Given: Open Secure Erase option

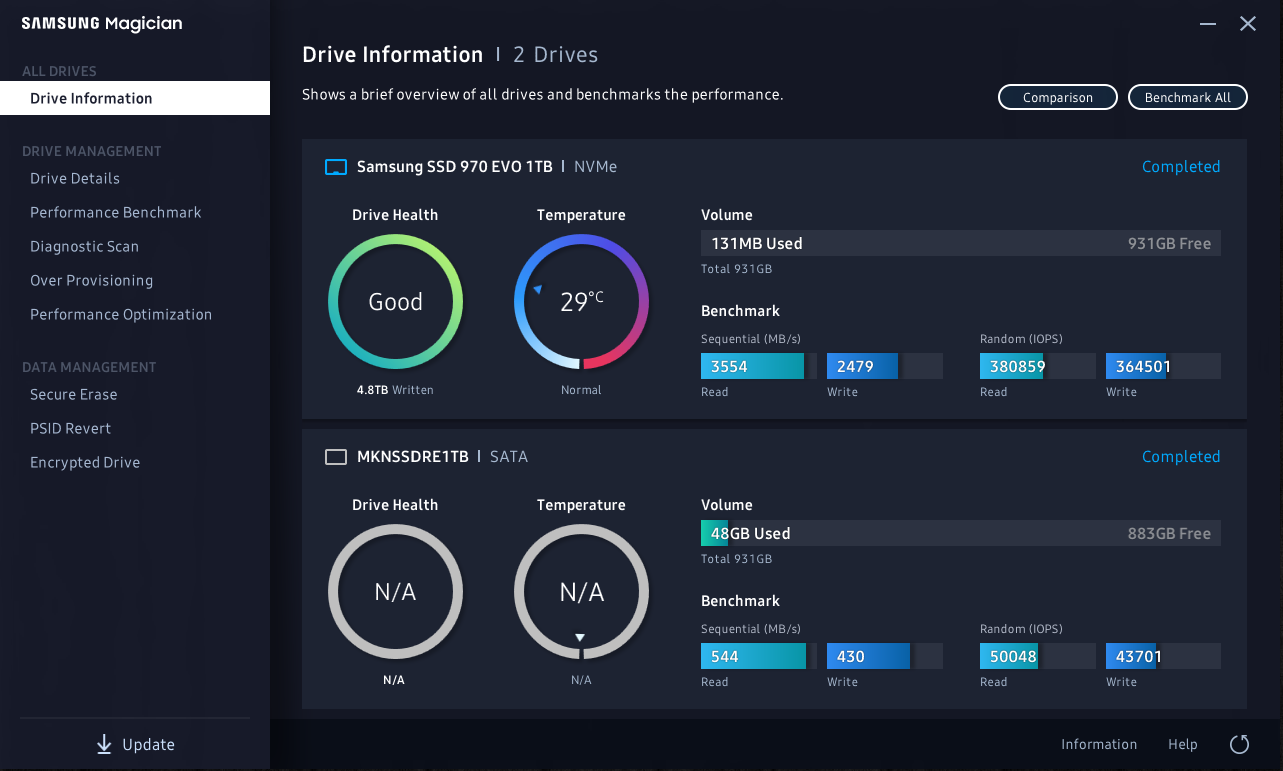Looking at the screenshot, I should tap(74, 395).
